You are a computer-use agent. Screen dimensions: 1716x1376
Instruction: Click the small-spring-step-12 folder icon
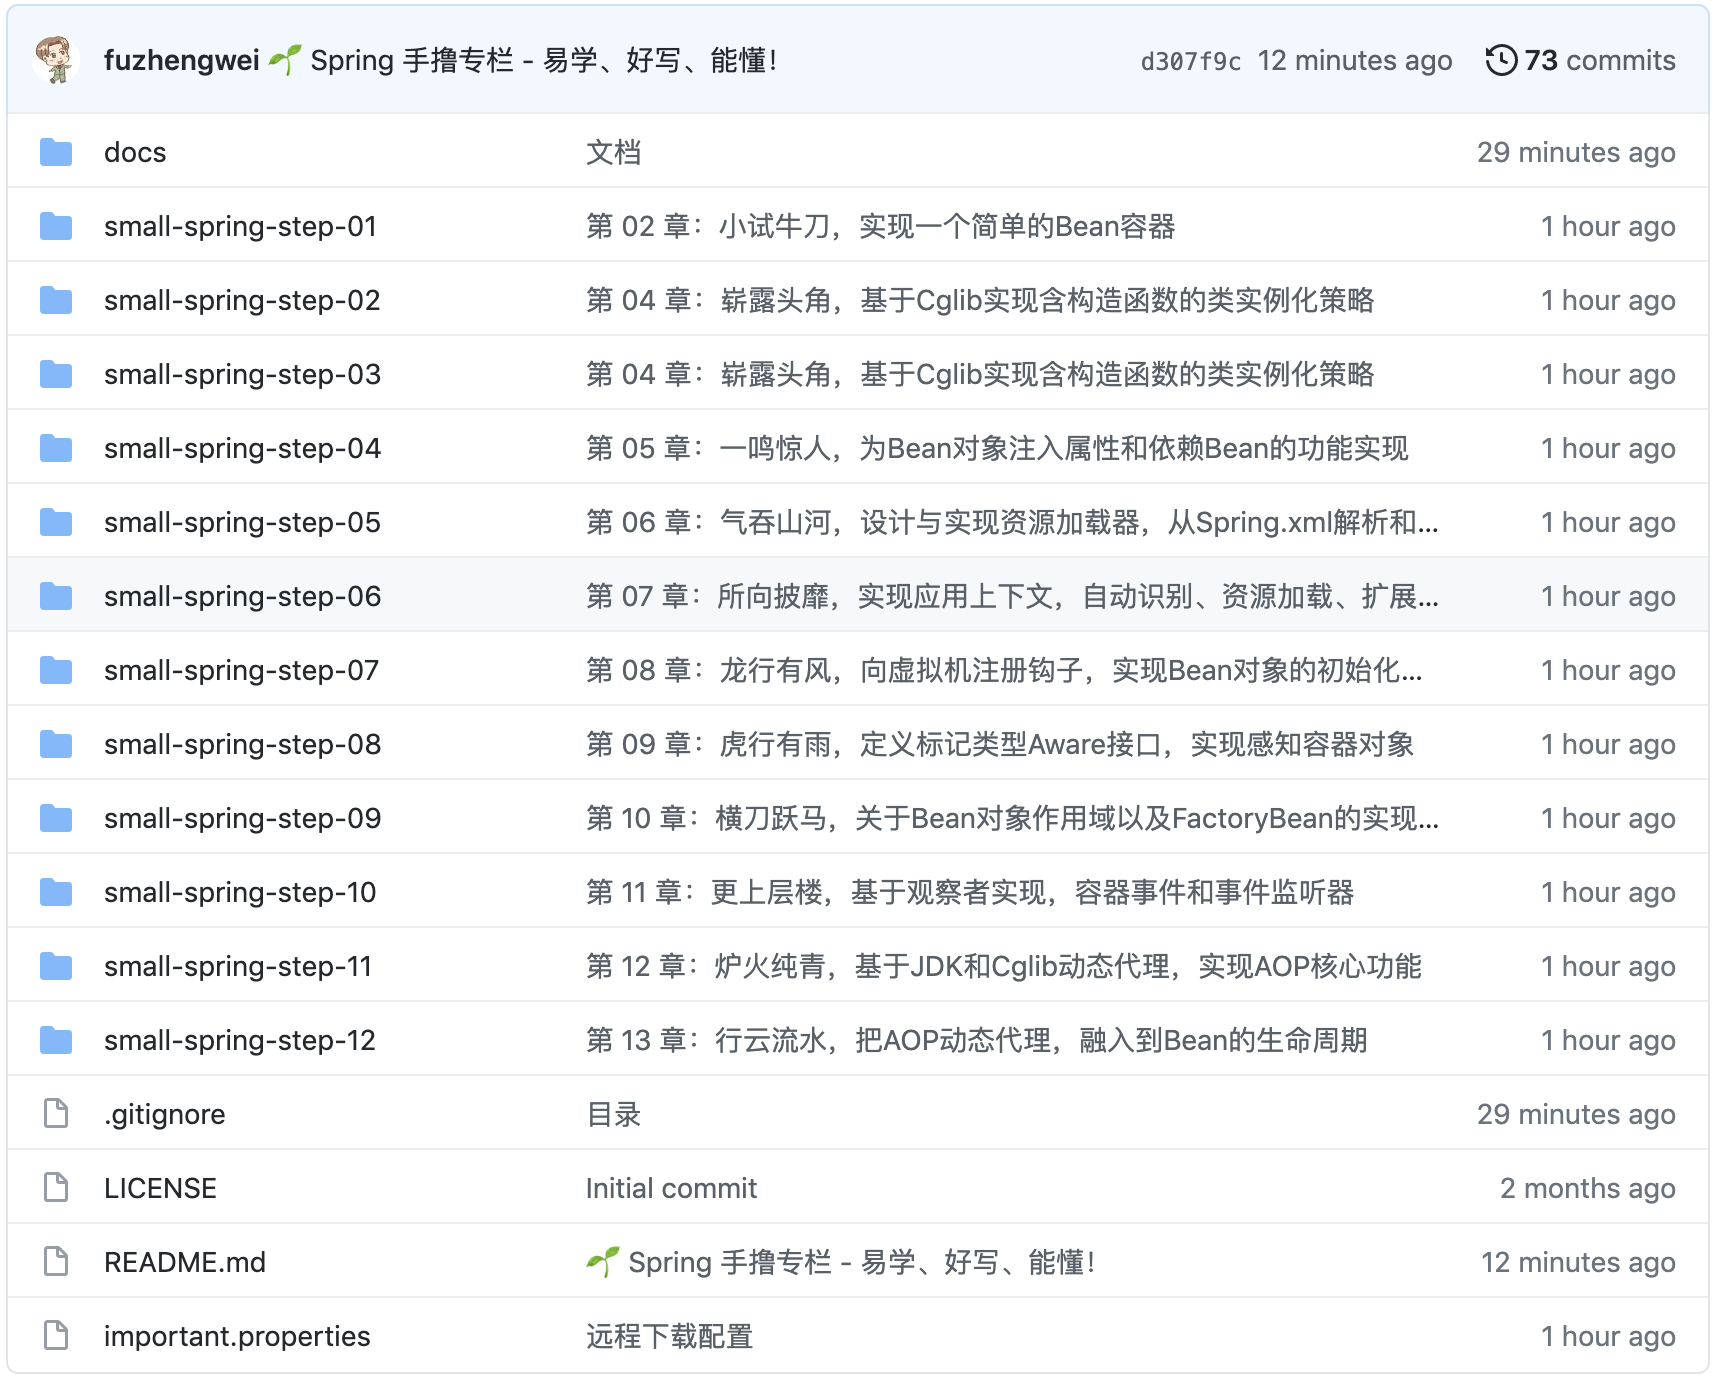56,1040
